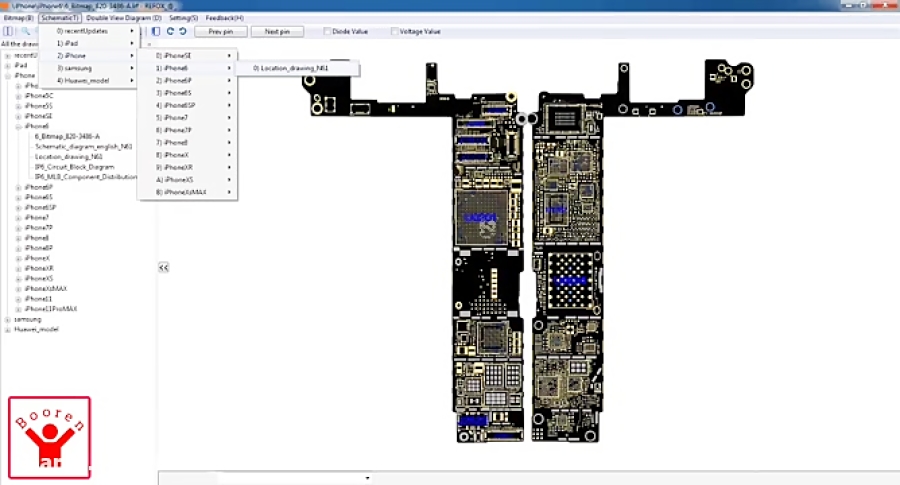Enable the Diode Value checkbox
Viewport: 900px width, 485px height.
coord(327,32)
